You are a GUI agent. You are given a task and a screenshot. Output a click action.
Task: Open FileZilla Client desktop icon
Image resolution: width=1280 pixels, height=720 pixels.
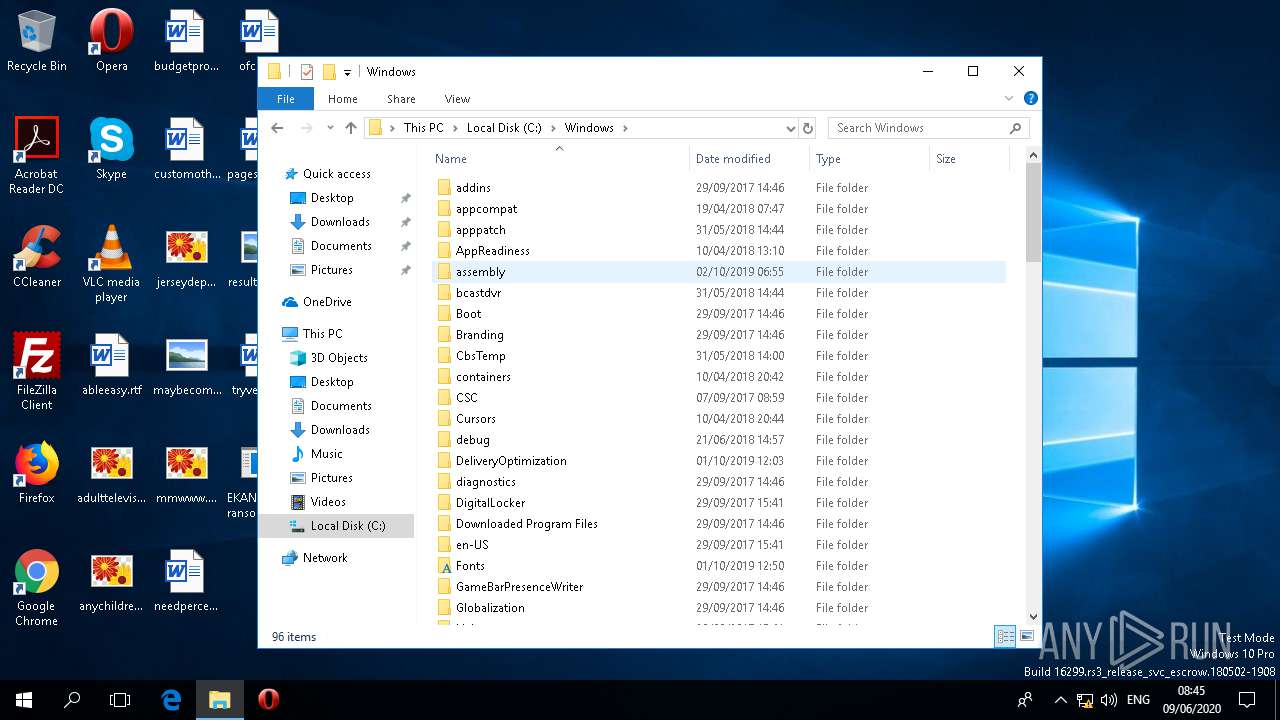tap(37, 372)
